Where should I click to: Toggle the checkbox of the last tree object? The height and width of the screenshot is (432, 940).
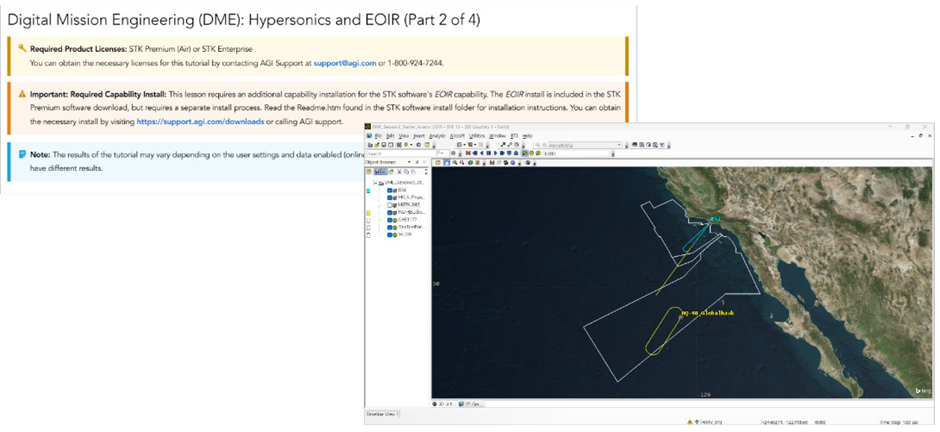coord(390,235)
